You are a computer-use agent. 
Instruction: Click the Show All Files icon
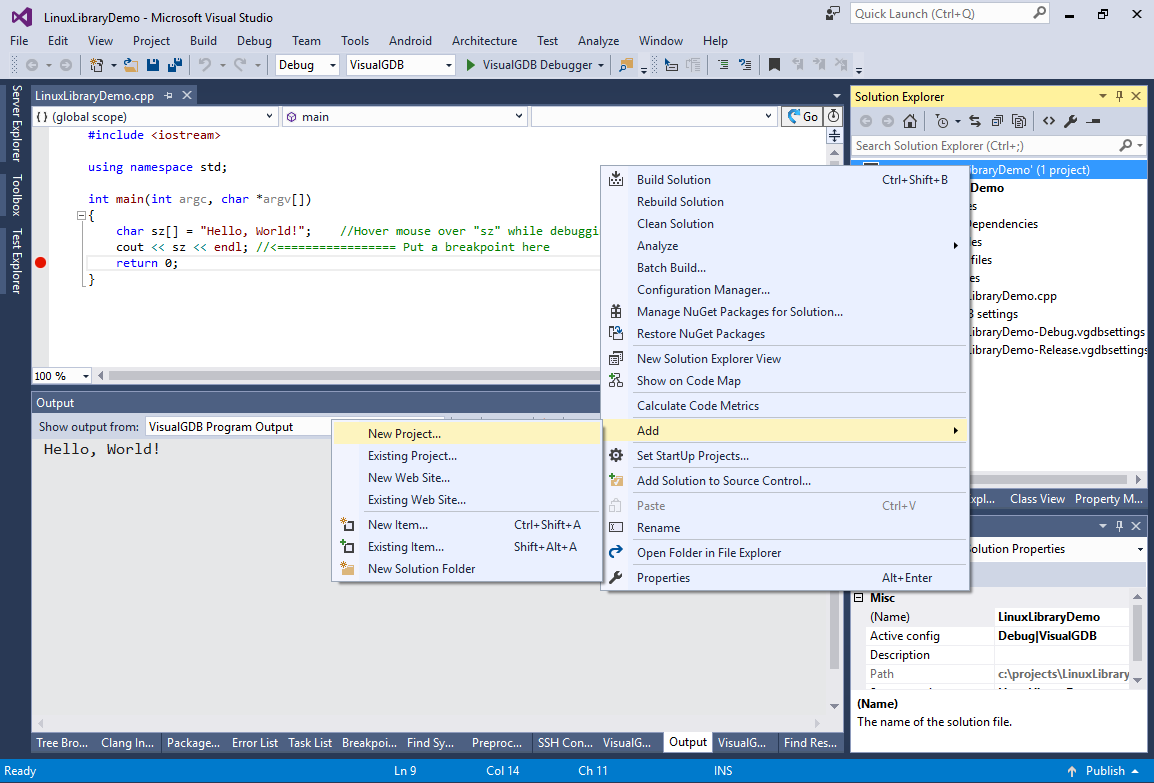(x=1019, y=121)
